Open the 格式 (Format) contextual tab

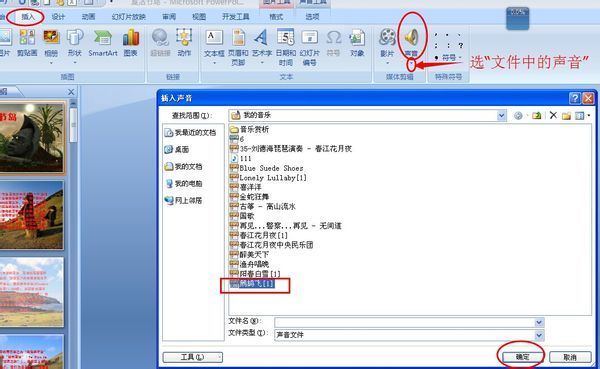[x=276, y=17]
